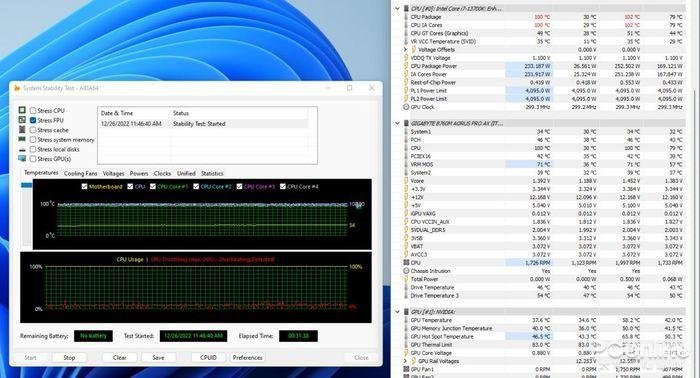Collapse the GIGABYTE B760M AORUS PRO group

tap(397, 123)
